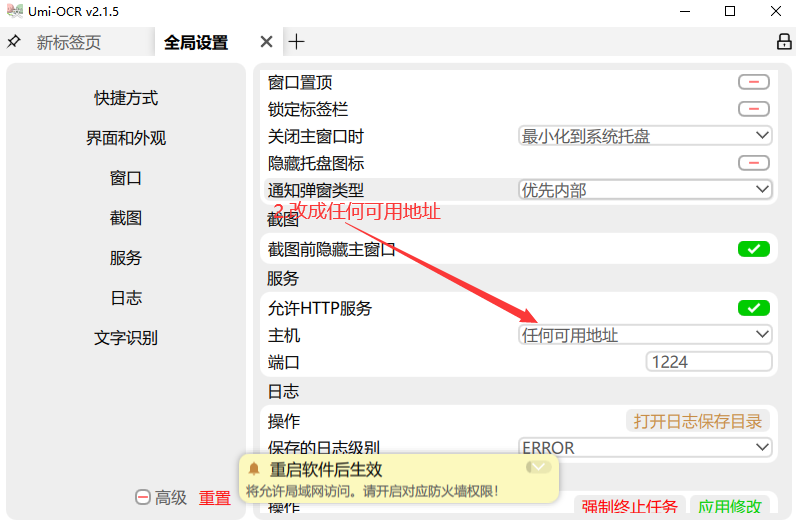Click the 打开日志保存目录 button
Image resolution: width=796 pixels, height=524 pixels.
pyautogui.click(x=698, y=421)
